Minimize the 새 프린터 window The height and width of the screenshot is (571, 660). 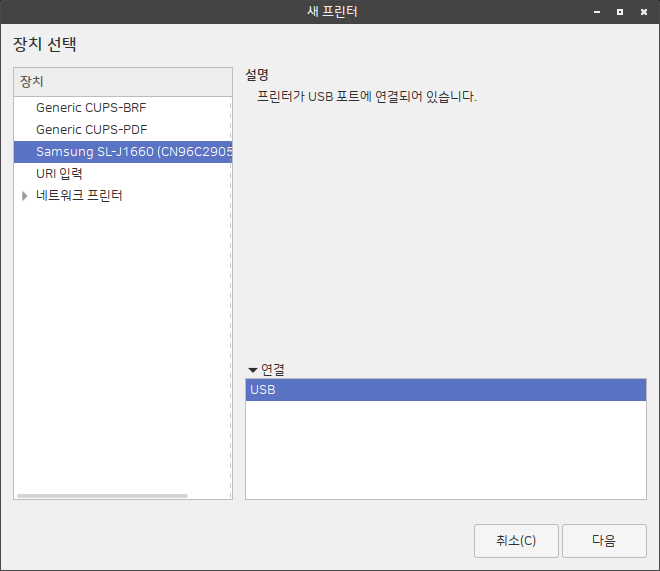(597, 12)
